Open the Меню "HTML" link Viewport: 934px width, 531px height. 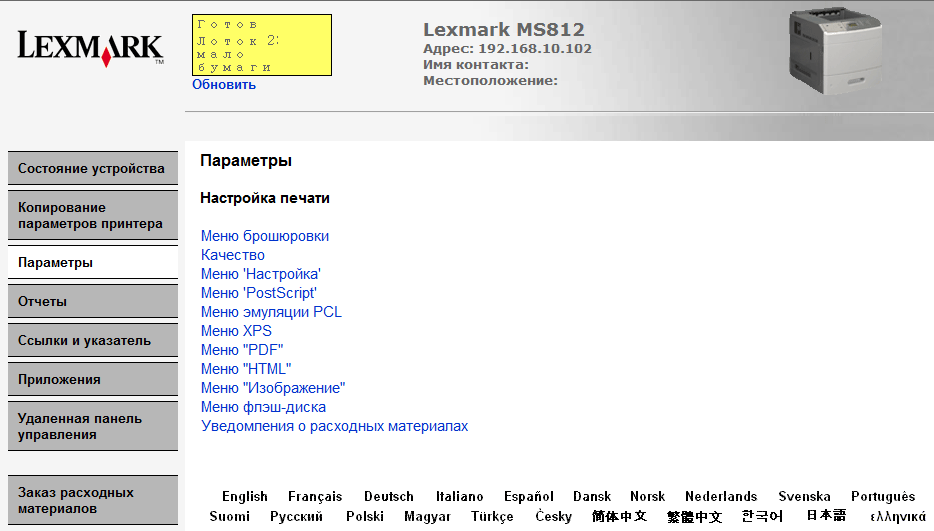(246, 369)
